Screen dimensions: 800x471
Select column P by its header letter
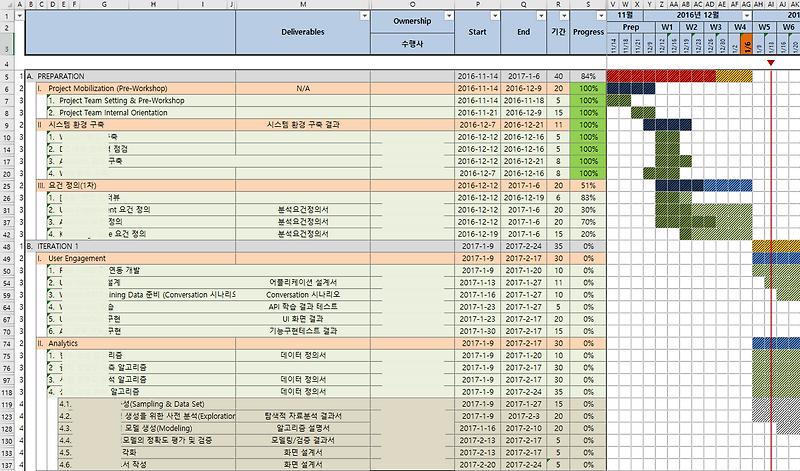478,5
